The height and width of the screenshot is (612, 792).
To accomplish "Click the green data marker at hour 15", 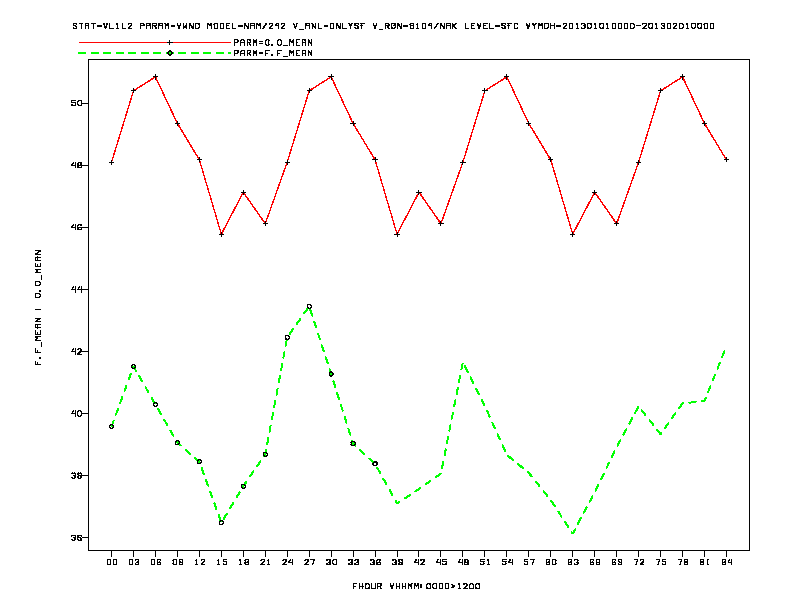I will coord(221,523).
